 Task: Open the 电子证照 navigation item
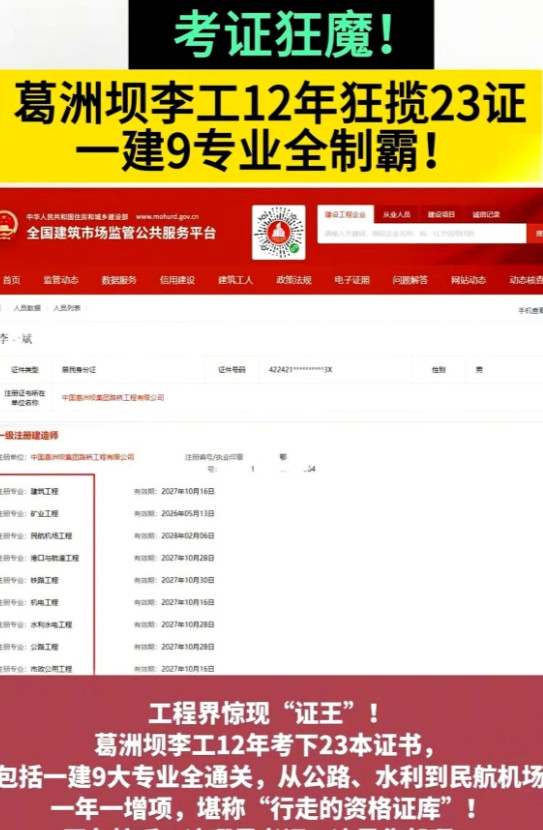352,280
